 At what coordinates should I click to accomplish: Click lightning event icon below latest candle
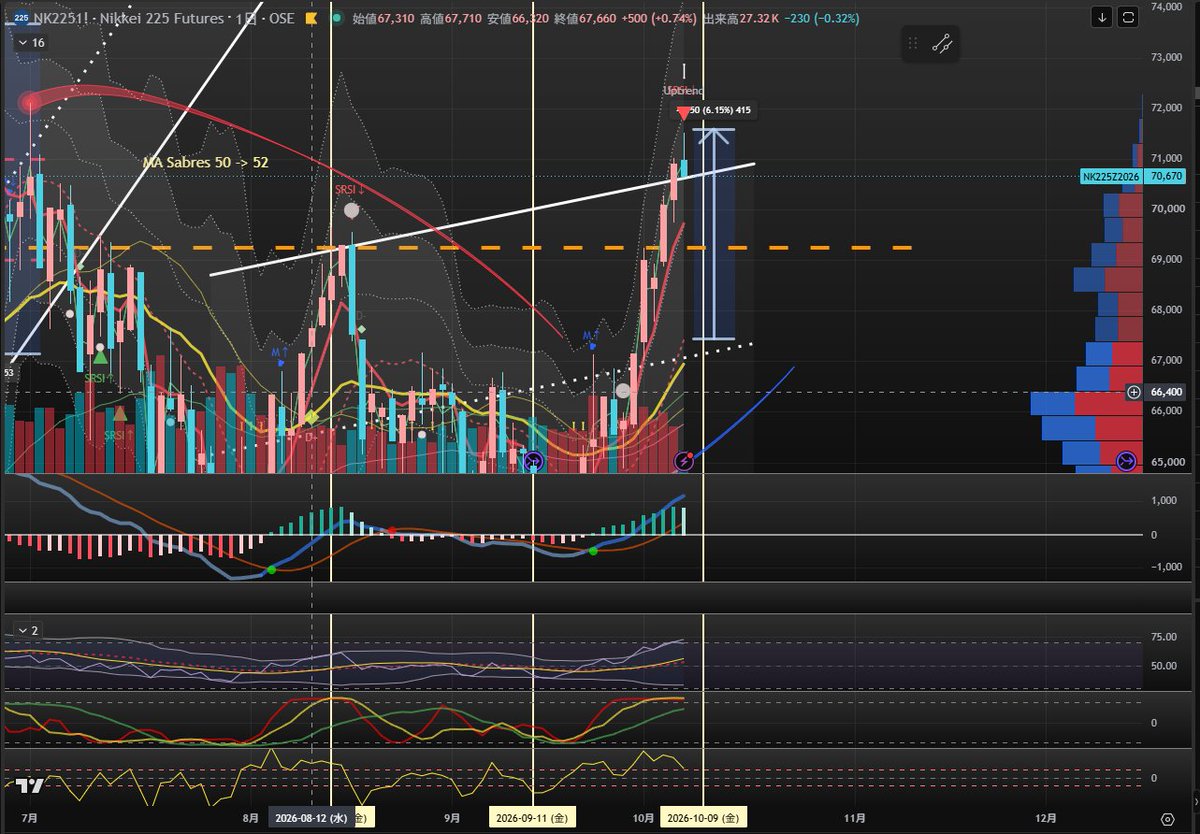(x=685, y=461)
